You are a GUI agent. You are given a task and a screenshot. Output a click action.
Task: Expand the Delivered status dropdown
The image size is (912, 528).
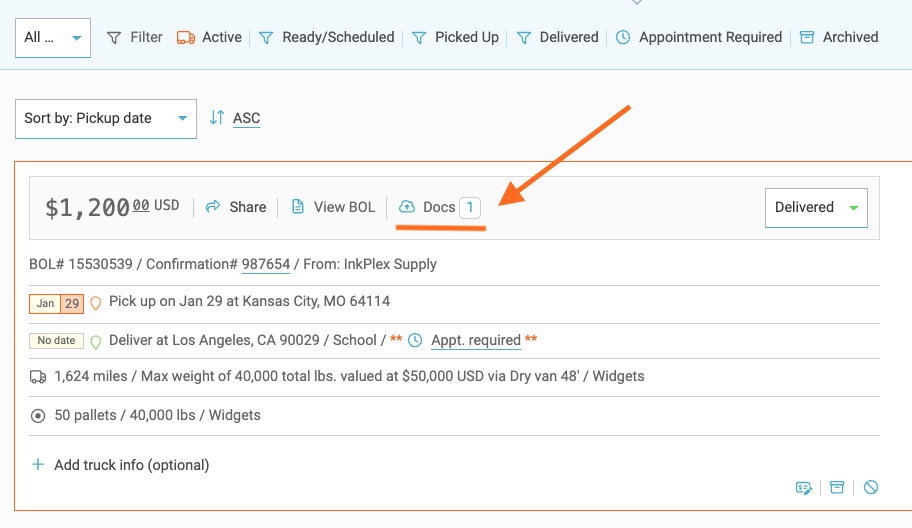(x=816, y=207)
